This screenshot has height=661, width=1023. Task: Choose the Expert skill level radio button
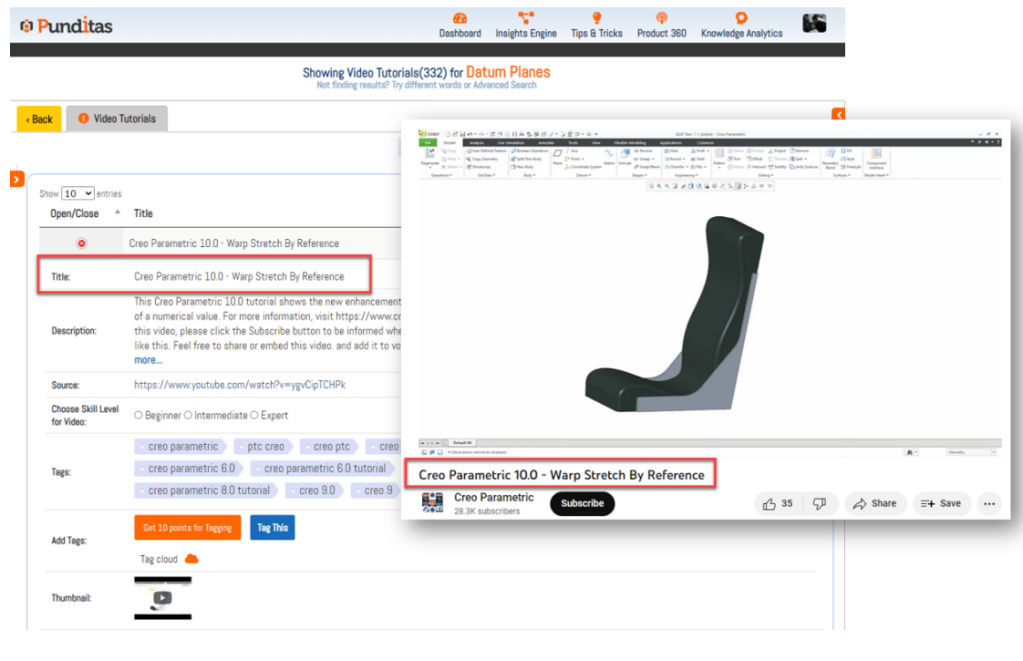click(254, 415)
